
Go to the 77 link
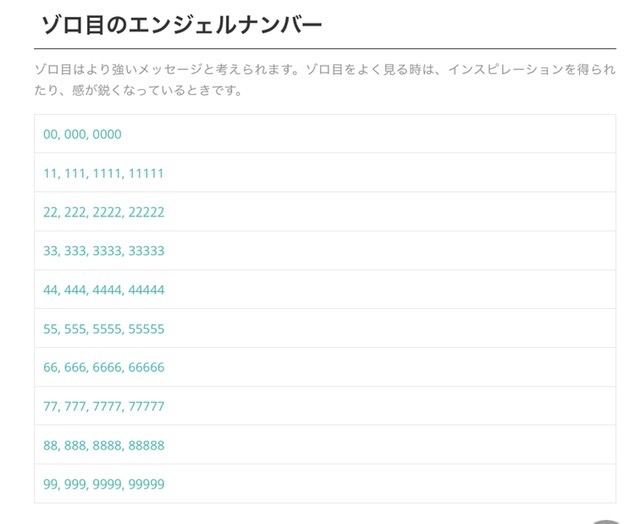(51, 407)
